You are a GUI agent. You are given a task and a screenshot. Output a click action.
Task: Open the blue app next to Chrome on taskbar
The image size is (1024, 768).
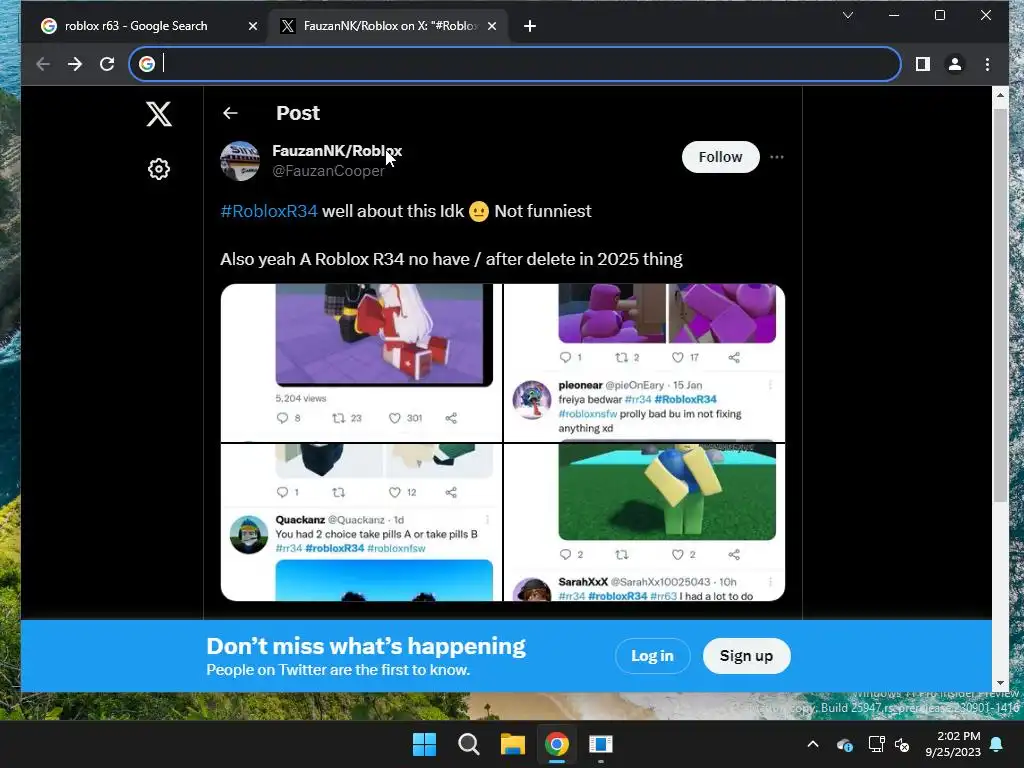[600, 744]
